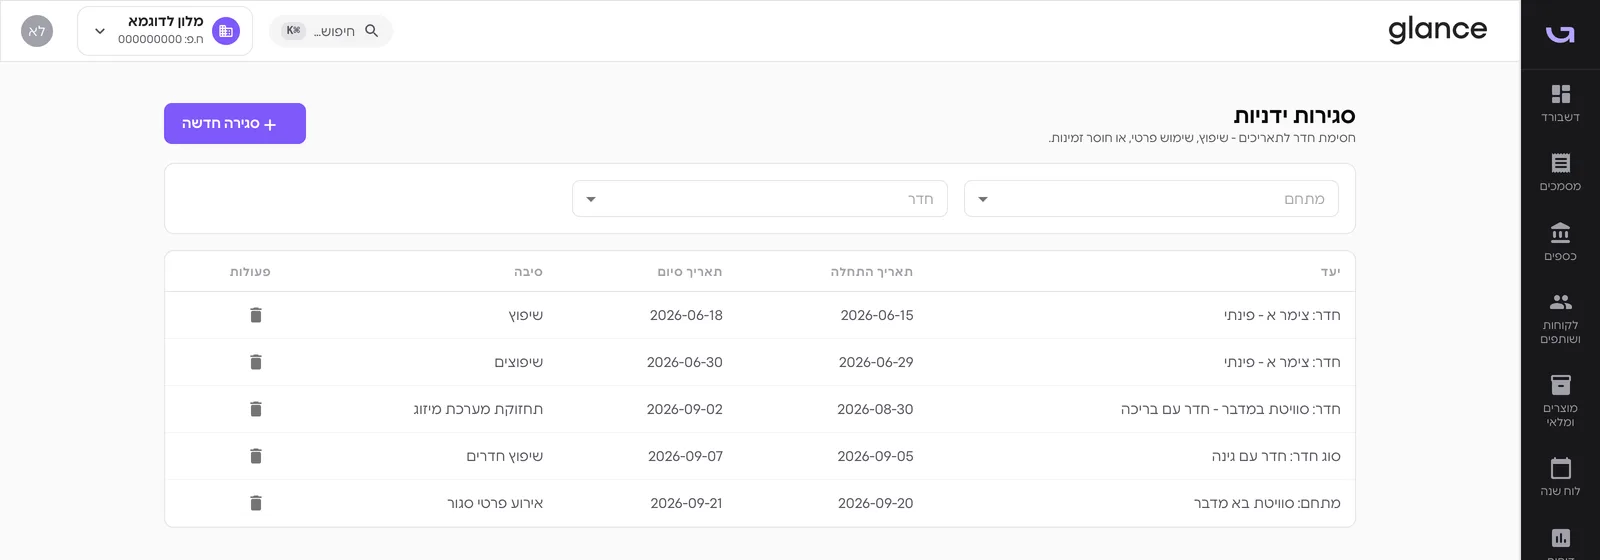The image size is (1600, 560).
Task: Click the start date 2026-09-05
Action: (875, 456)
